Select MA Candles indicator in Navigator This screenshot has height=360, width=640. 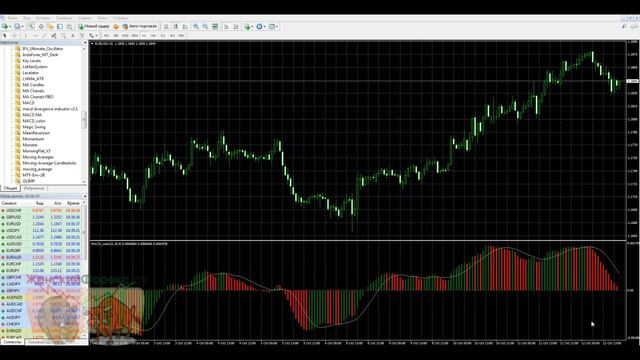[33, 84]
